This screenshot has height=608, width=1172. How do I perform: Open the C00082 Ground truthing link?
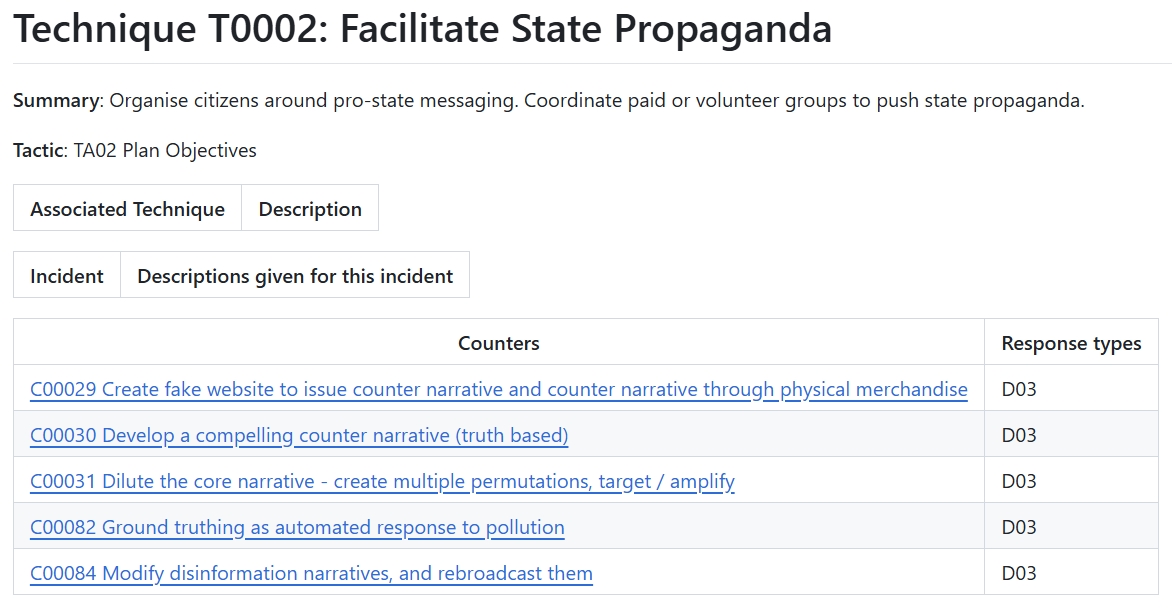tap(297, 527)
